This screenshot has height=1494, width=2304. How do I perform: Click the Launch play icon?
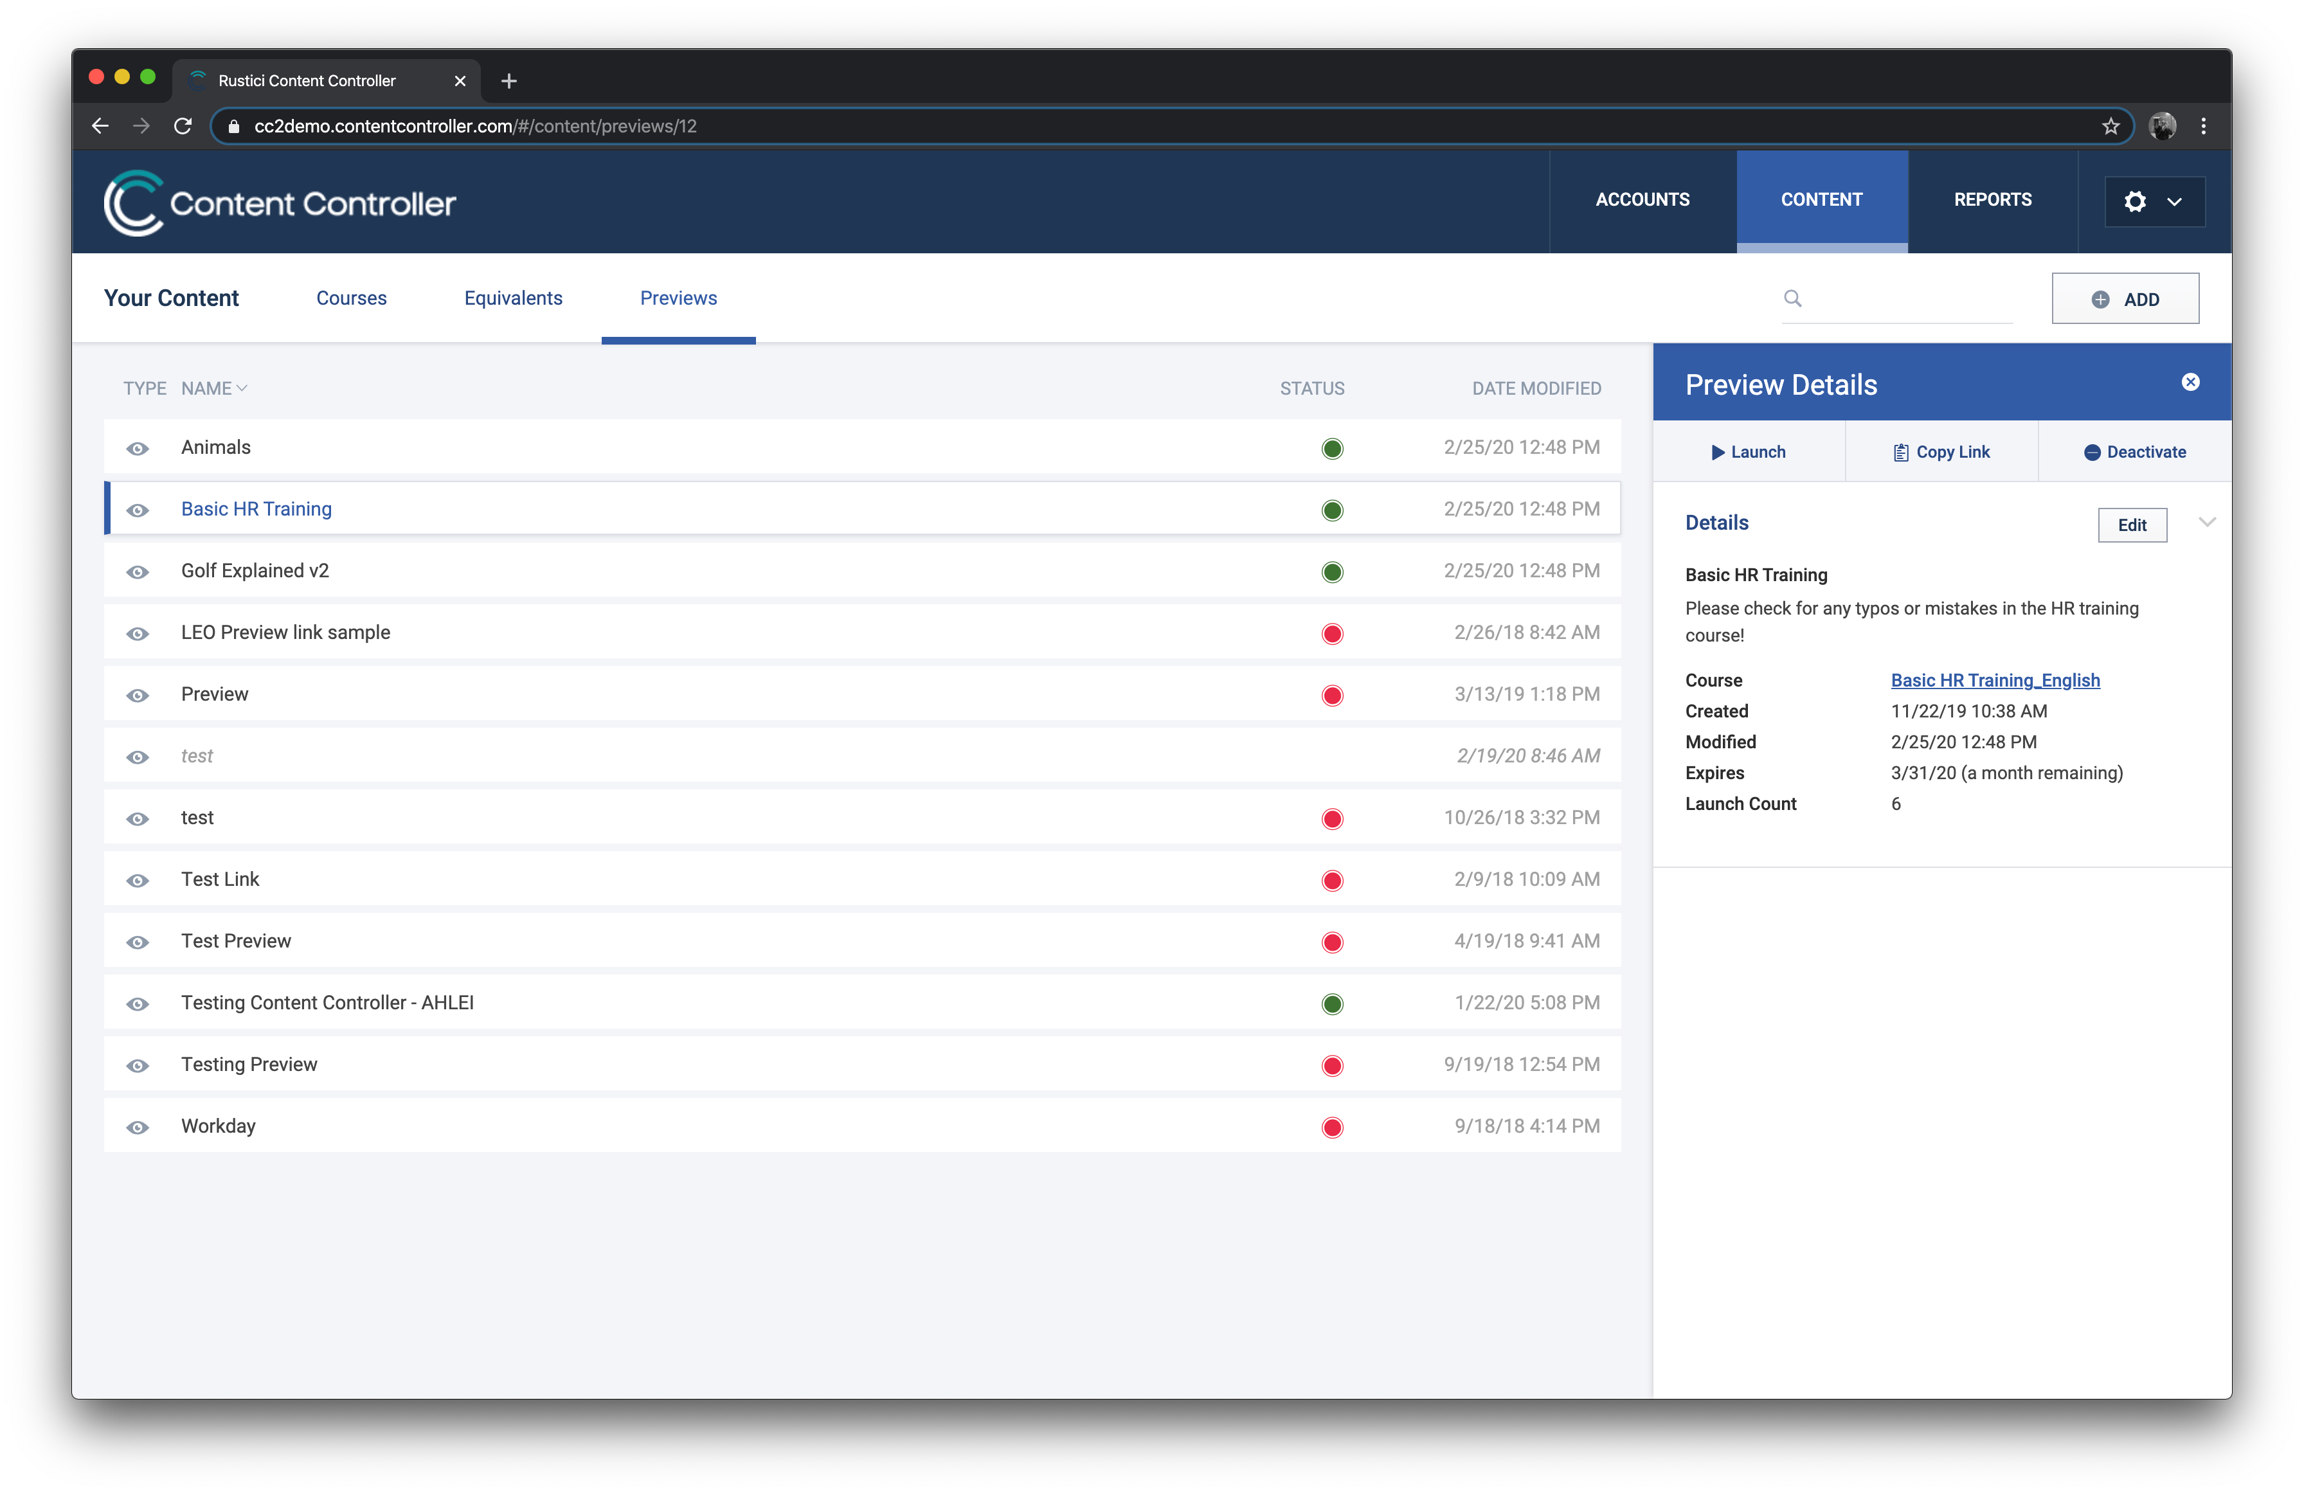(1717, 452)
